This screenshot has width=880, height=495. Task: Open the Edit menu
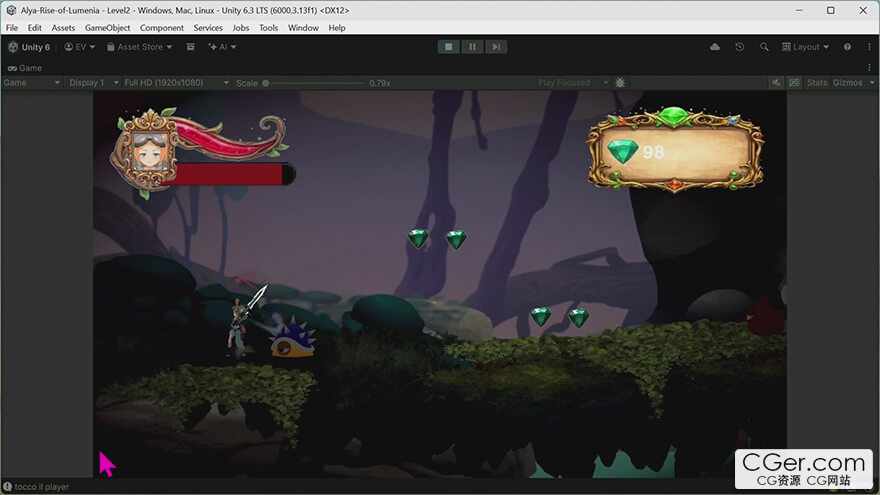pos(34,28)
